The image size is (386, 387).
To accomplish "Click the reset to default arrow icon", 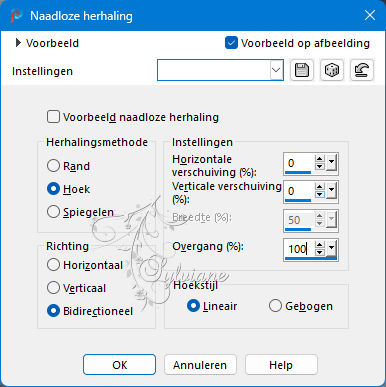I will 362,70.
